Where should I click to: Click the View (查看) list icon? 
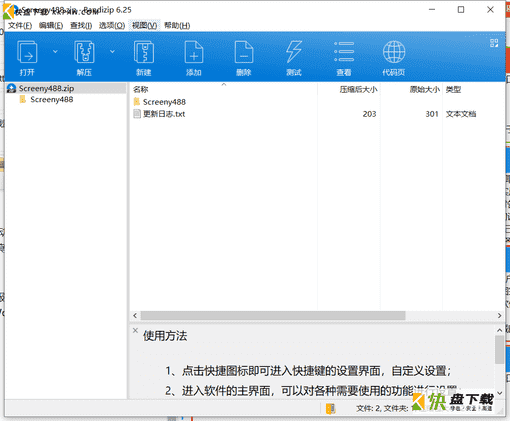(x=344, y=52)
